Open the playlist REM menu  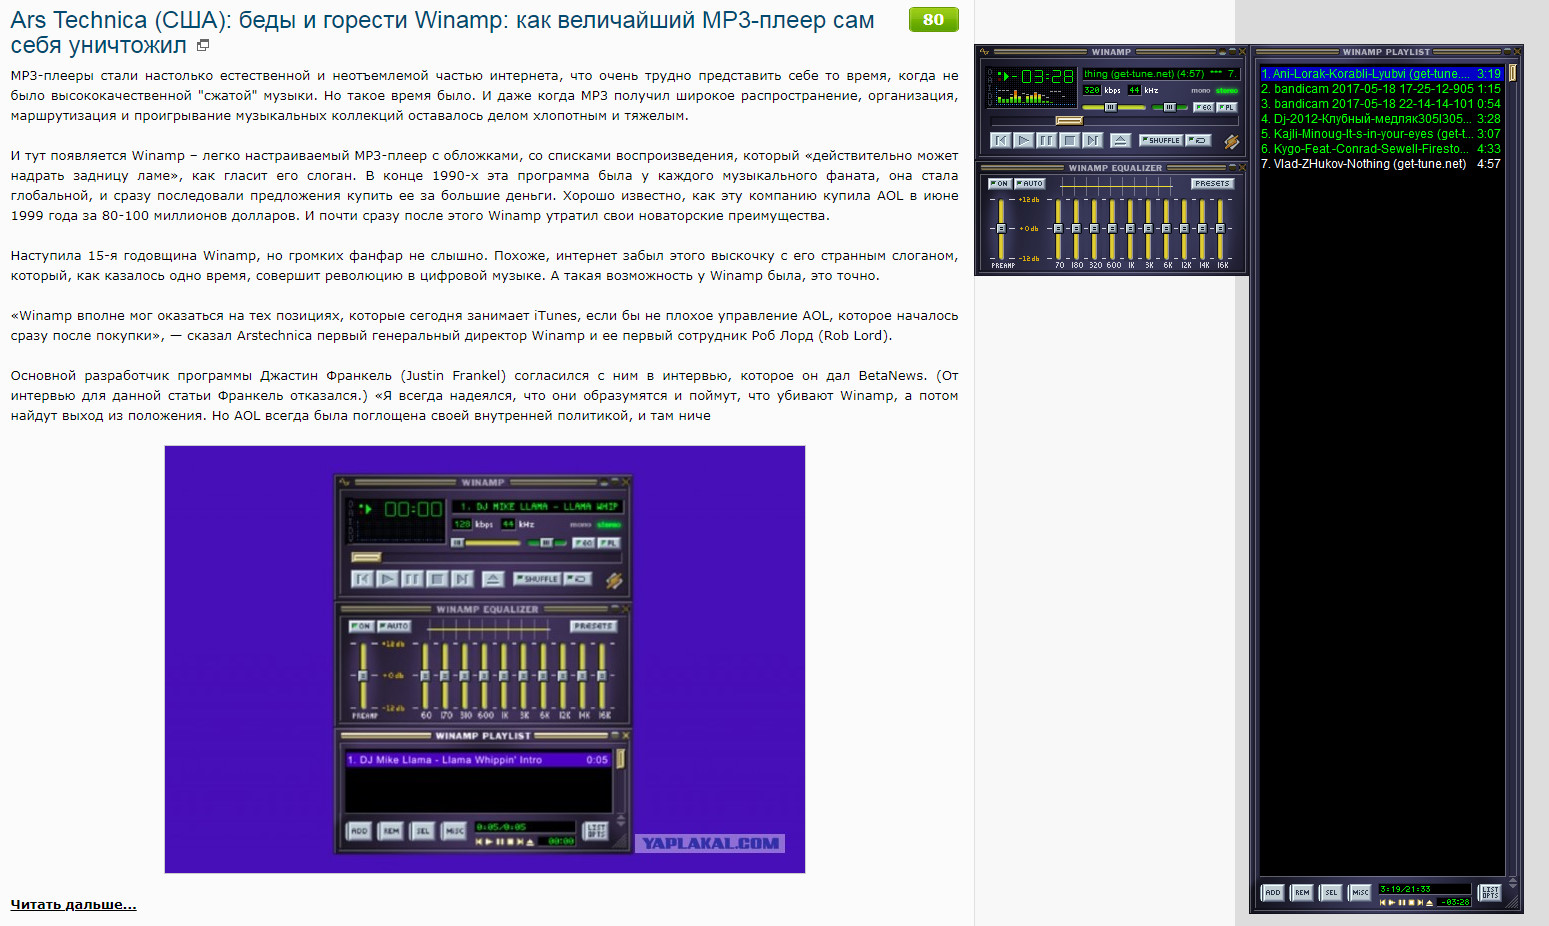(1301, 892)
